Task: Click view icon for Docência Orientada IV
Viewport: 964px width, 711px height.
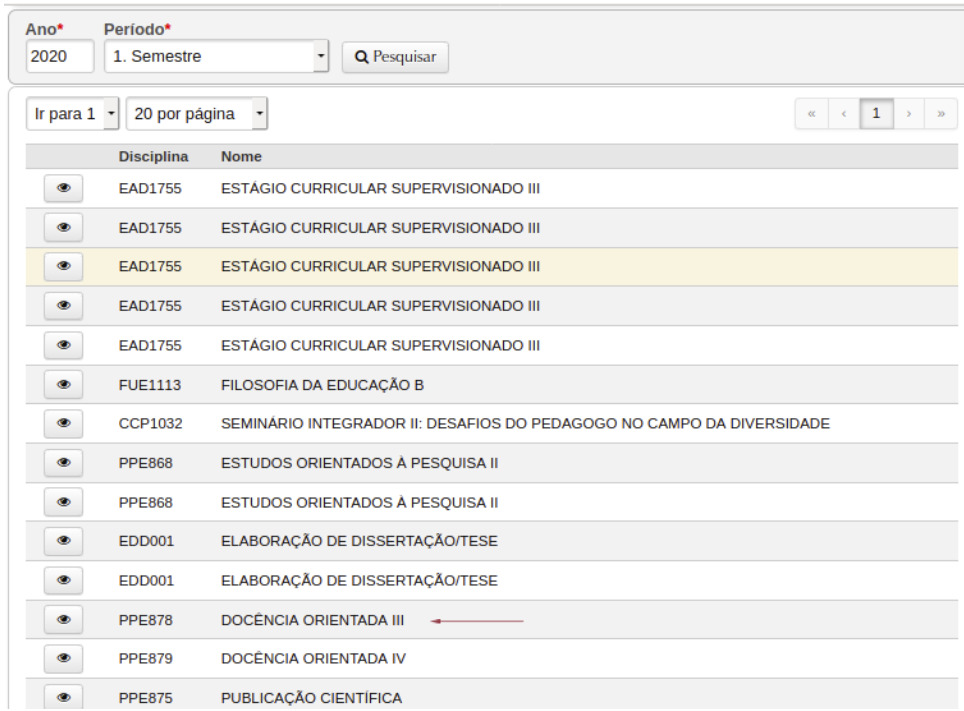Action: pyautogui.click(x=63, y=659)
